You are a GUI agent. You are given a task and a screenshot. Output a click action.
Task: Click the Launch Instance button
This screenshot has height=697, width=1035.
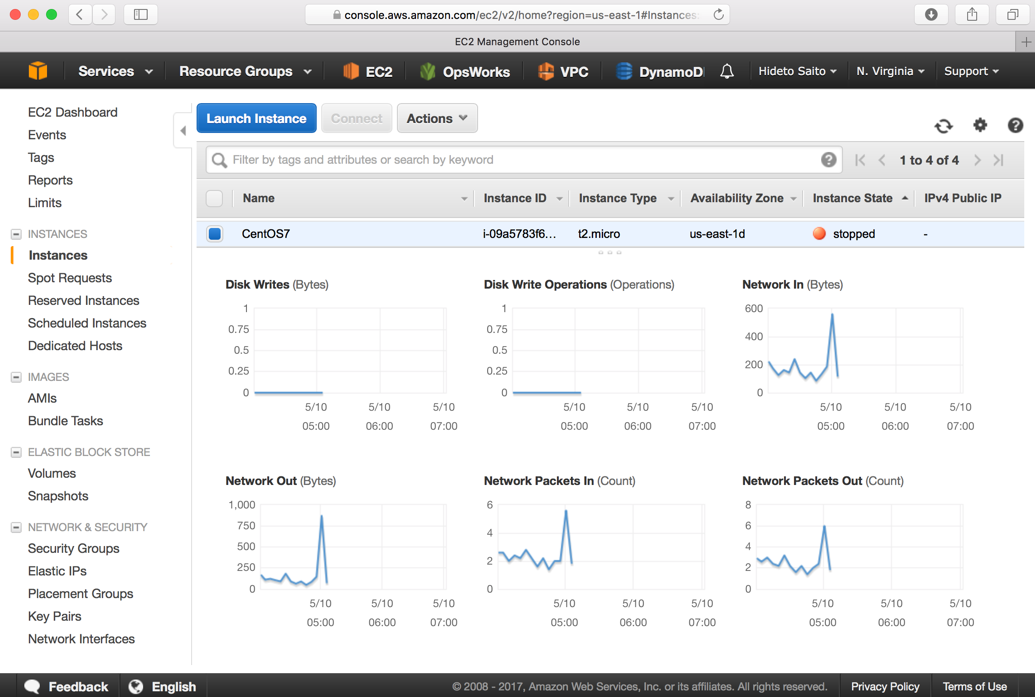(x=256, y=118)
